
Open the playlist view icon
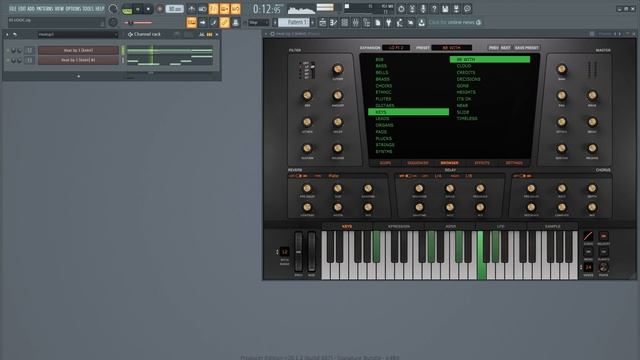click(322, 22)
